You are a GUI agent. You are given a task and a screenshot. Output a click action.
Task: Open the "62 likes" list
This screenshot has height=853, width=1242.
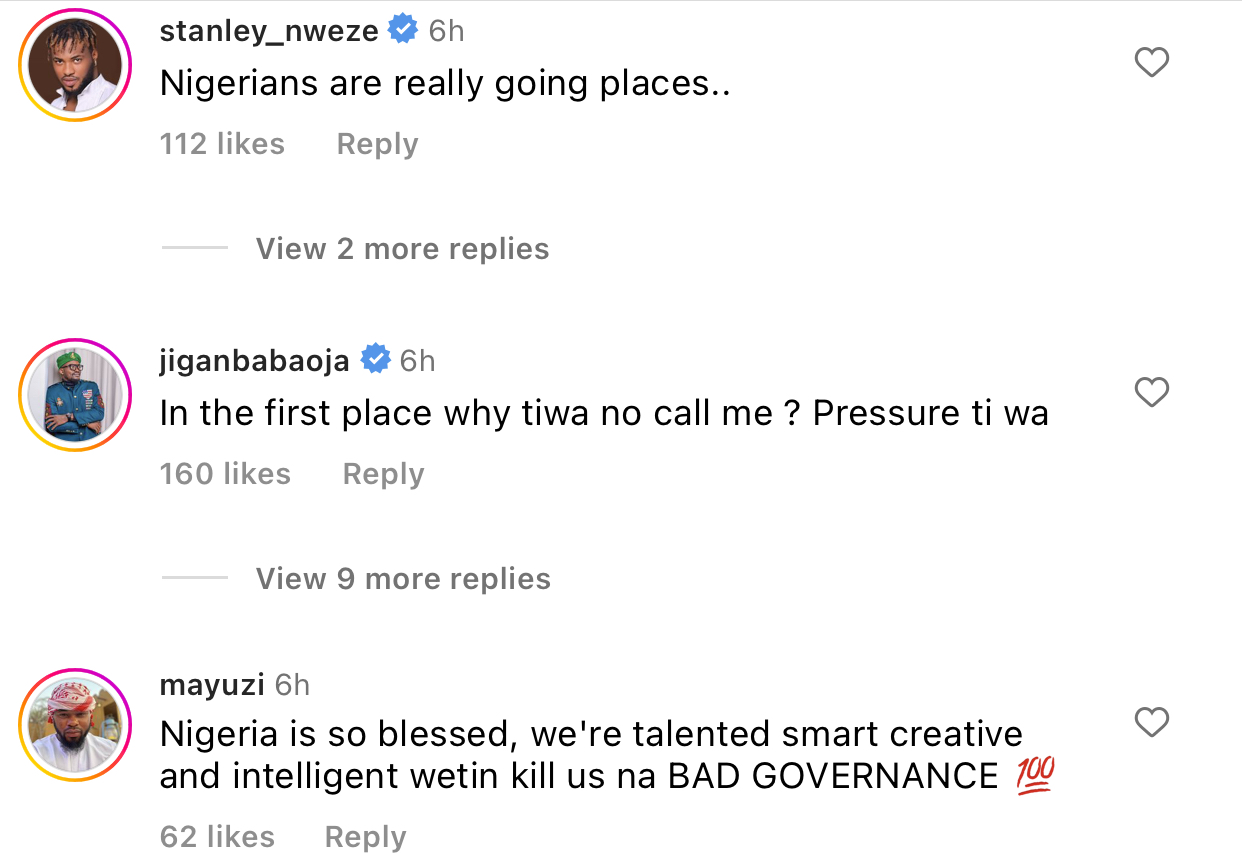pyautogui.click(x=217, y=837)
